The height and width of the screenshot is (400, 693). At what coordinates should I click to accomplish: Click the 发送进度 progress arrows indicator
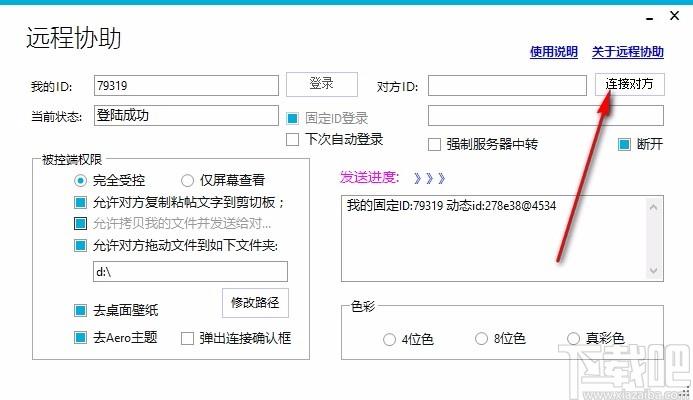coord(429,178)
